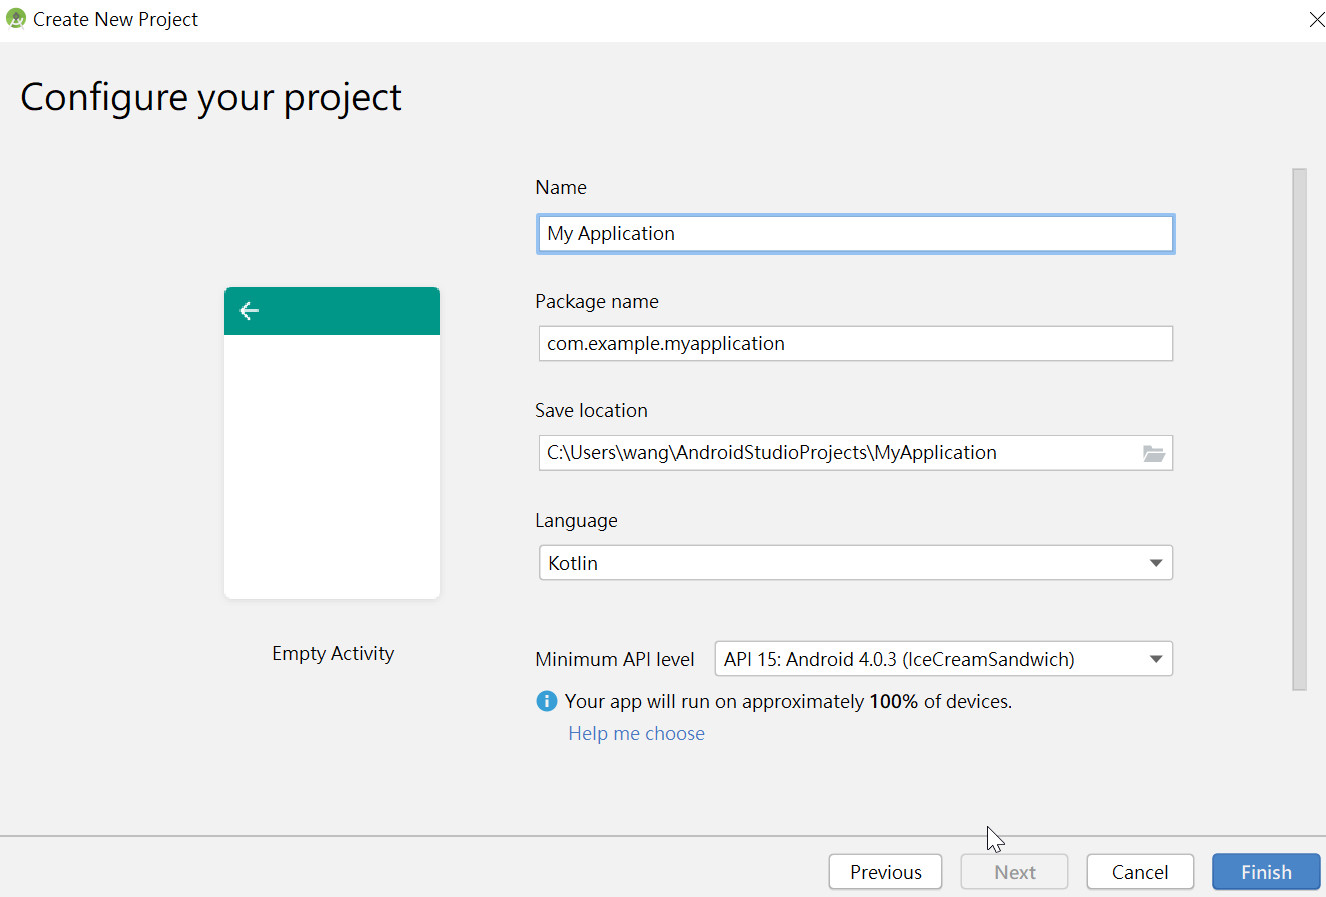The width and height of the screenshot is (1326, 897).
Task: Open the Language dropdown showing Kotlin
Action: pos(855,563)
